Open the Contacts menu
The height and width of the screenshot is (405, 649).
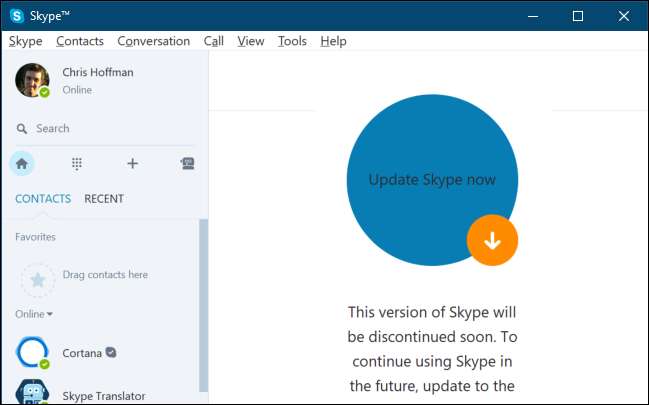click(x=80, y=41)
